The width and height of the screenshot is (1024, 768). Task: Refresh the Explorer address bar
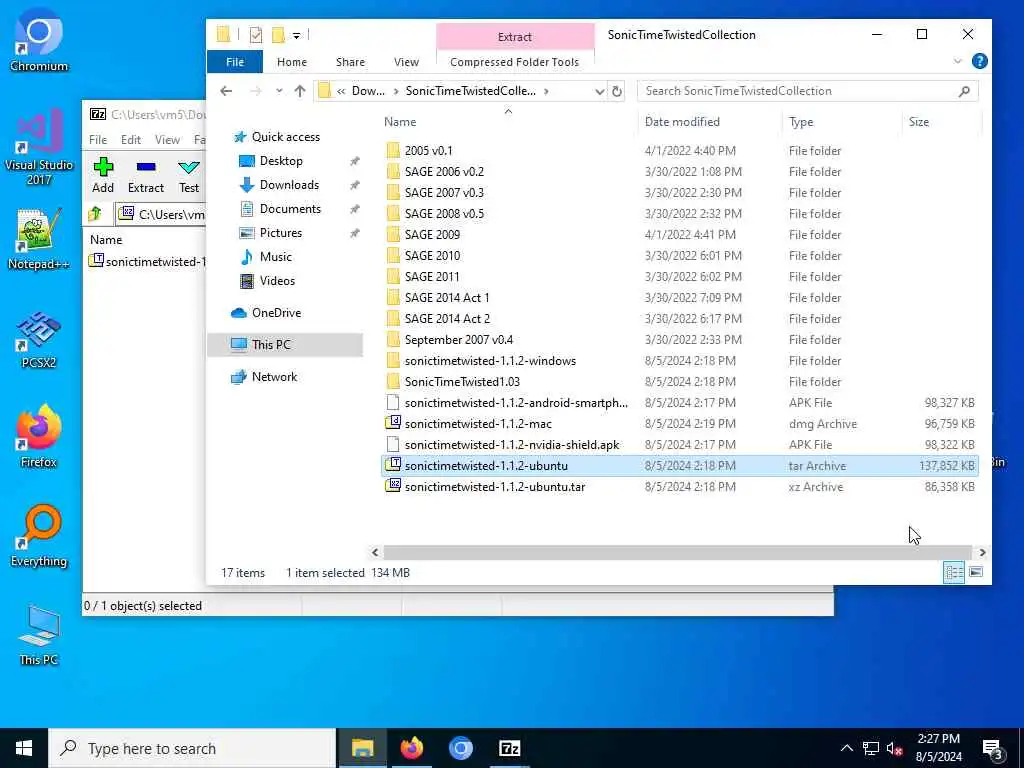click(x=616, y=91)
